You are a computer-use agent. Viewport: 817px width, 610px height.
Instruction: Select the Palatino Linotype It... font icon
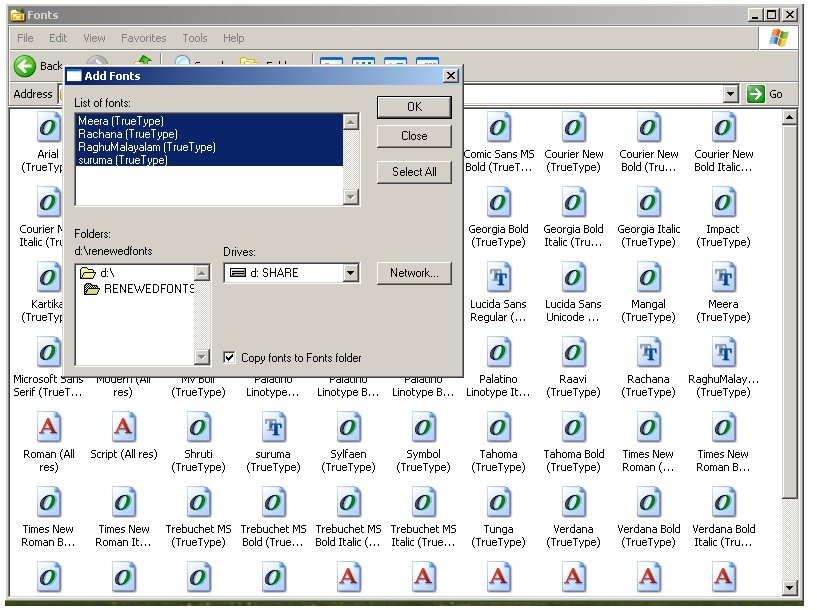(x=498, y=353)
